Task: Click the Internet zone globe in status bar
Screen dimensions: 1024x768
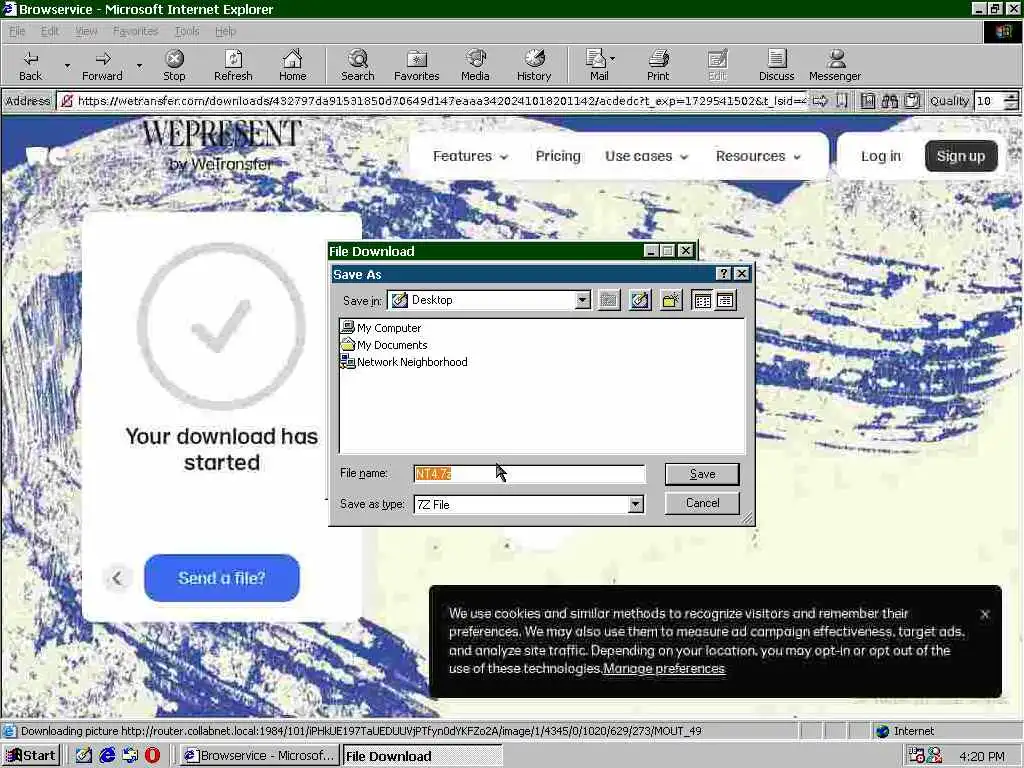Action: 882,731
